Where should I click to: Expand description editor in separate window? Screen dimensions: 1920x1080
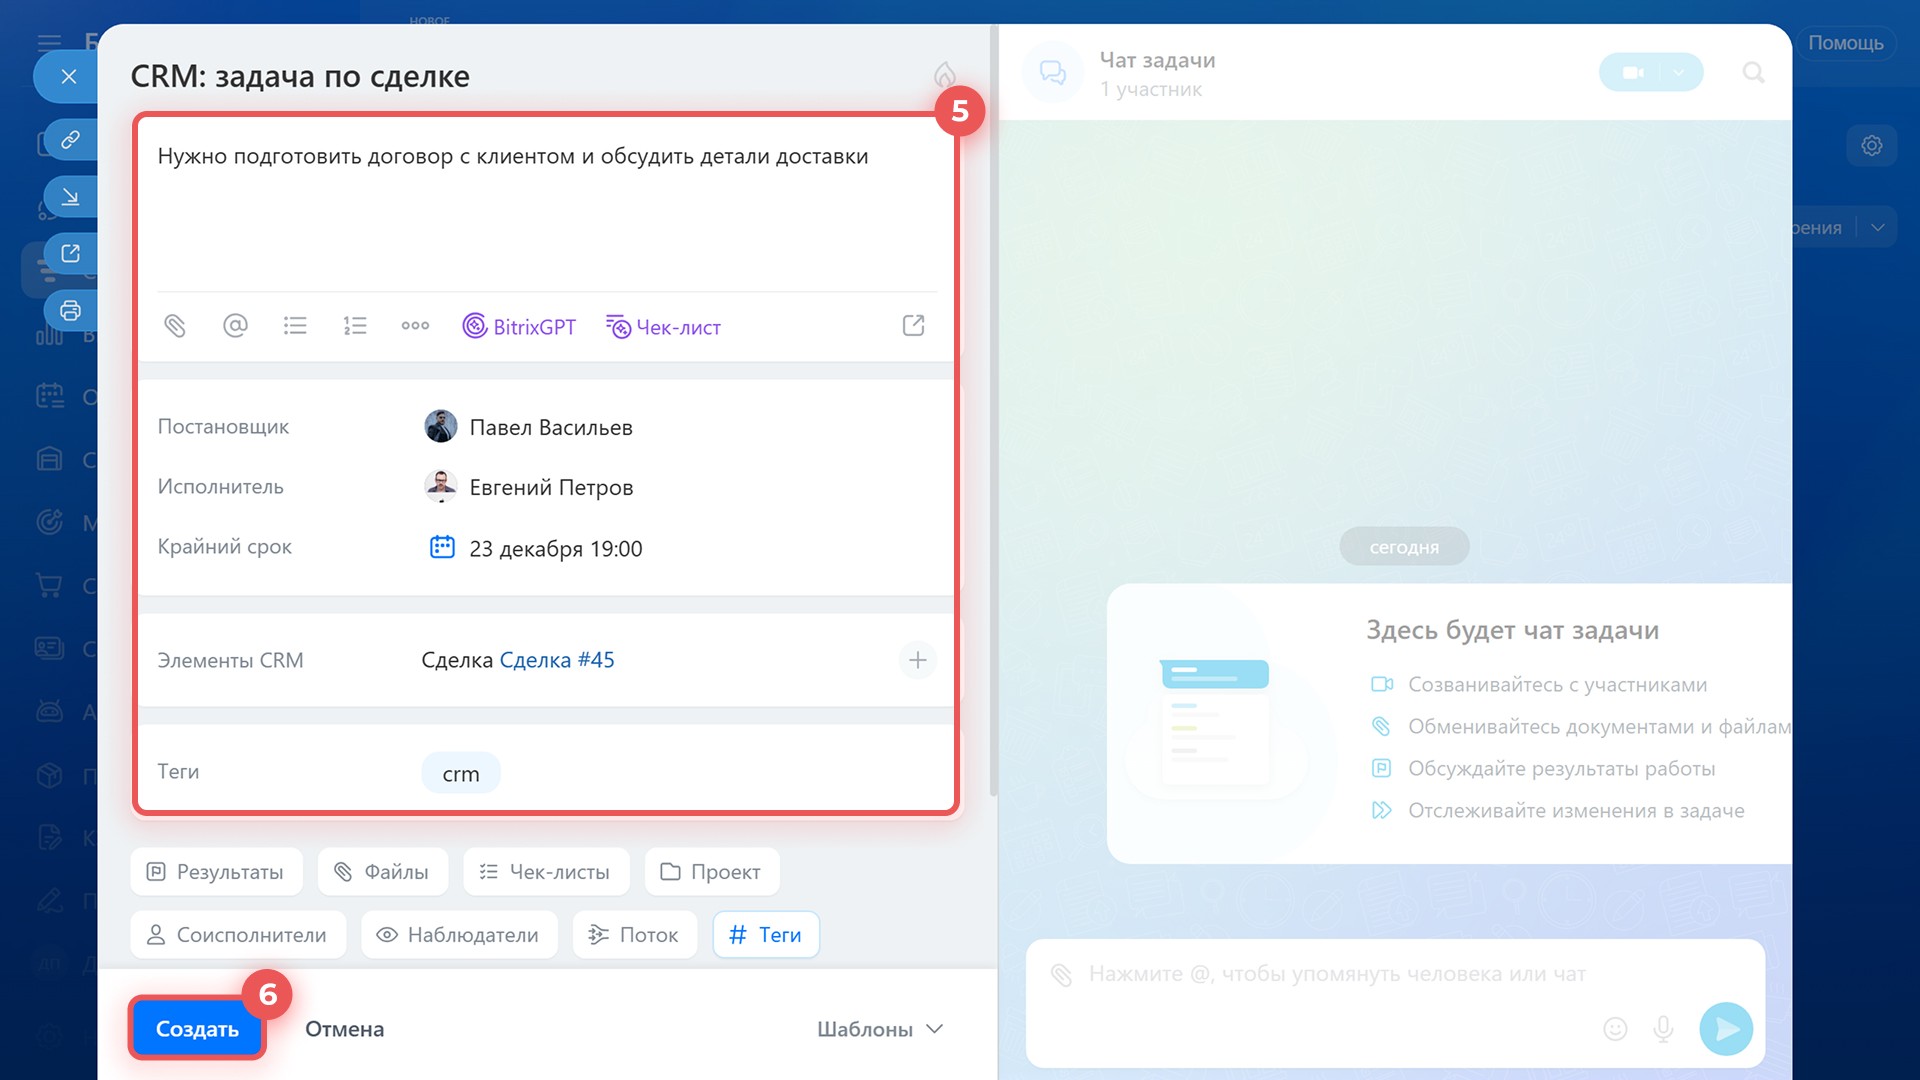point(913,326)
